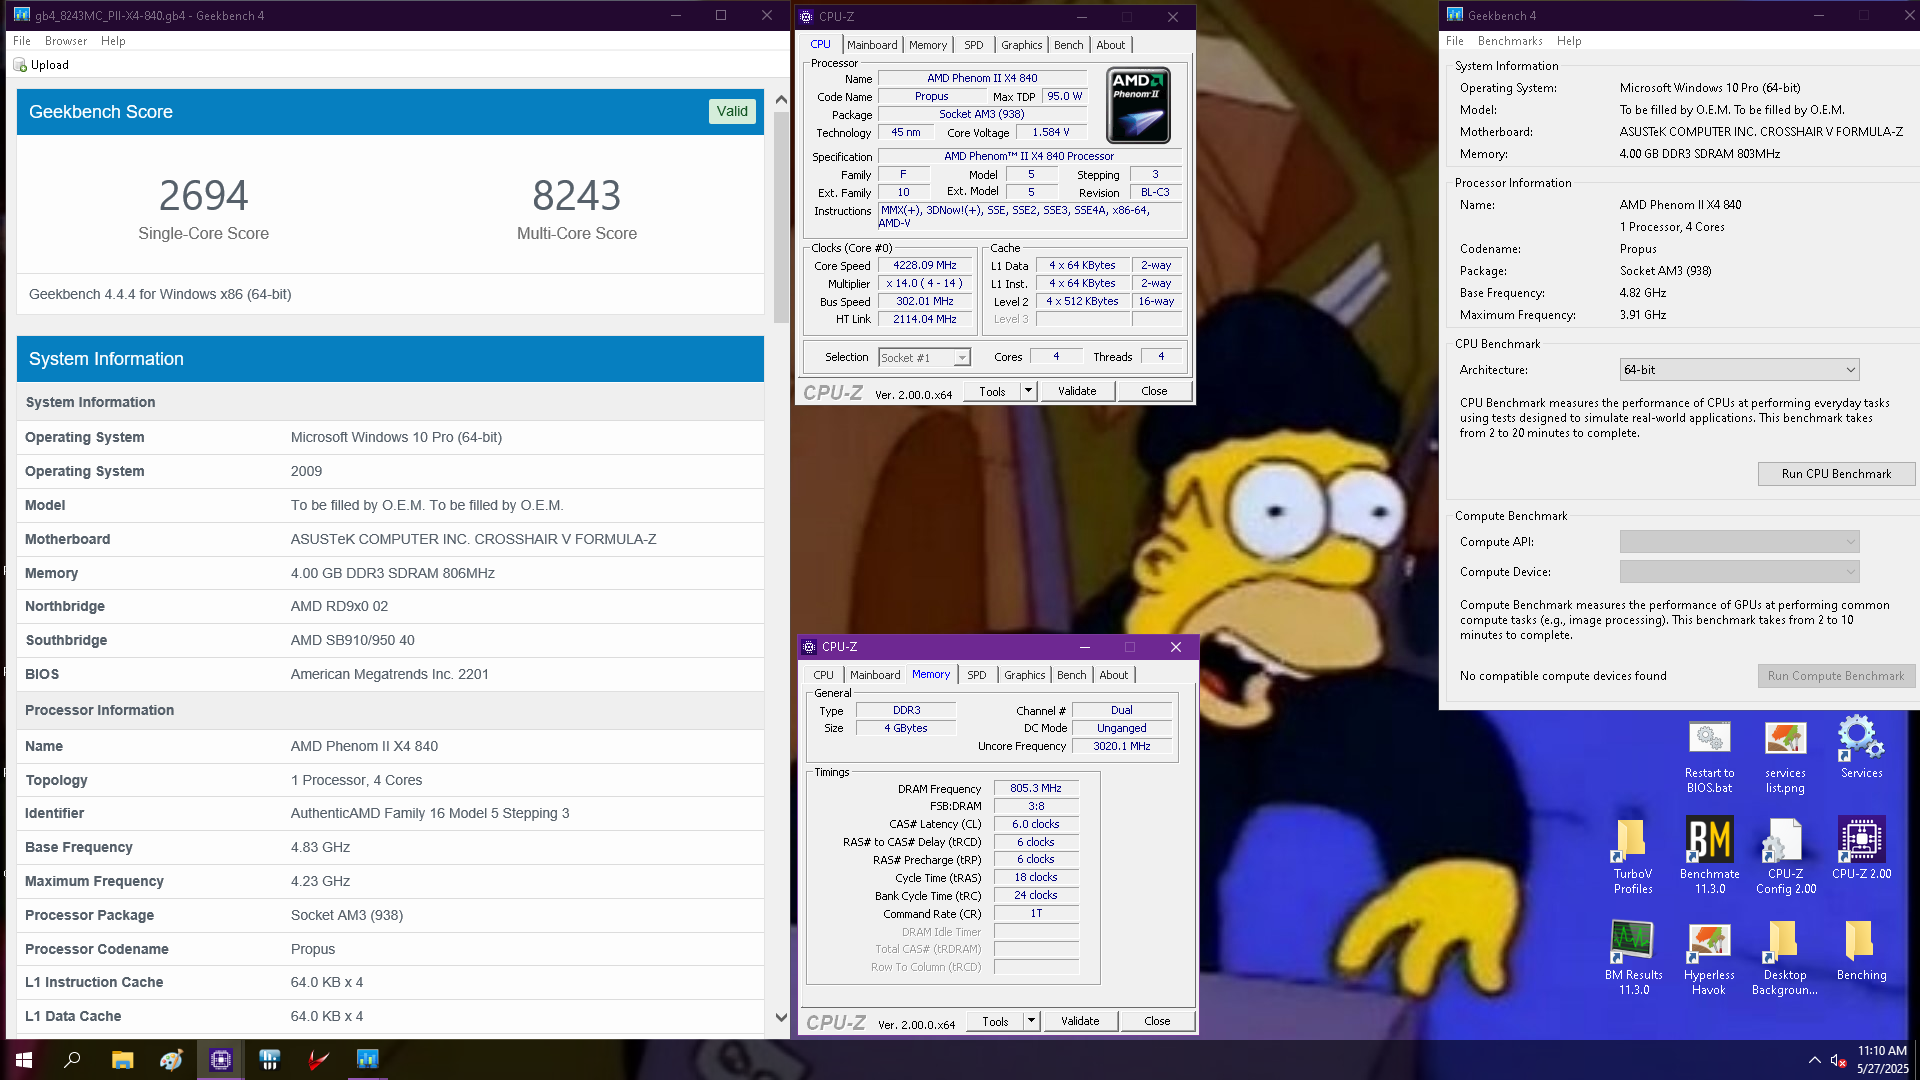Click the Windows Start button
This screenshot has width=1920, height=1080.
pos(24,1059)
